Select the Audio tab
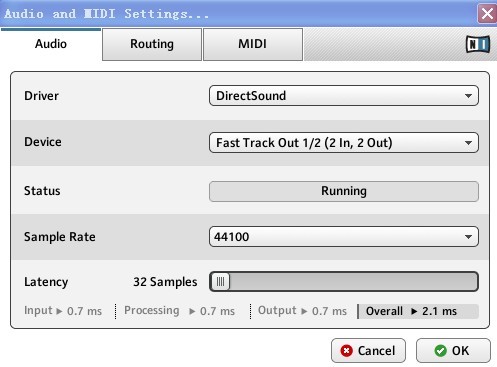The width and height of the screenshot is (497, 367). (51, 44)
